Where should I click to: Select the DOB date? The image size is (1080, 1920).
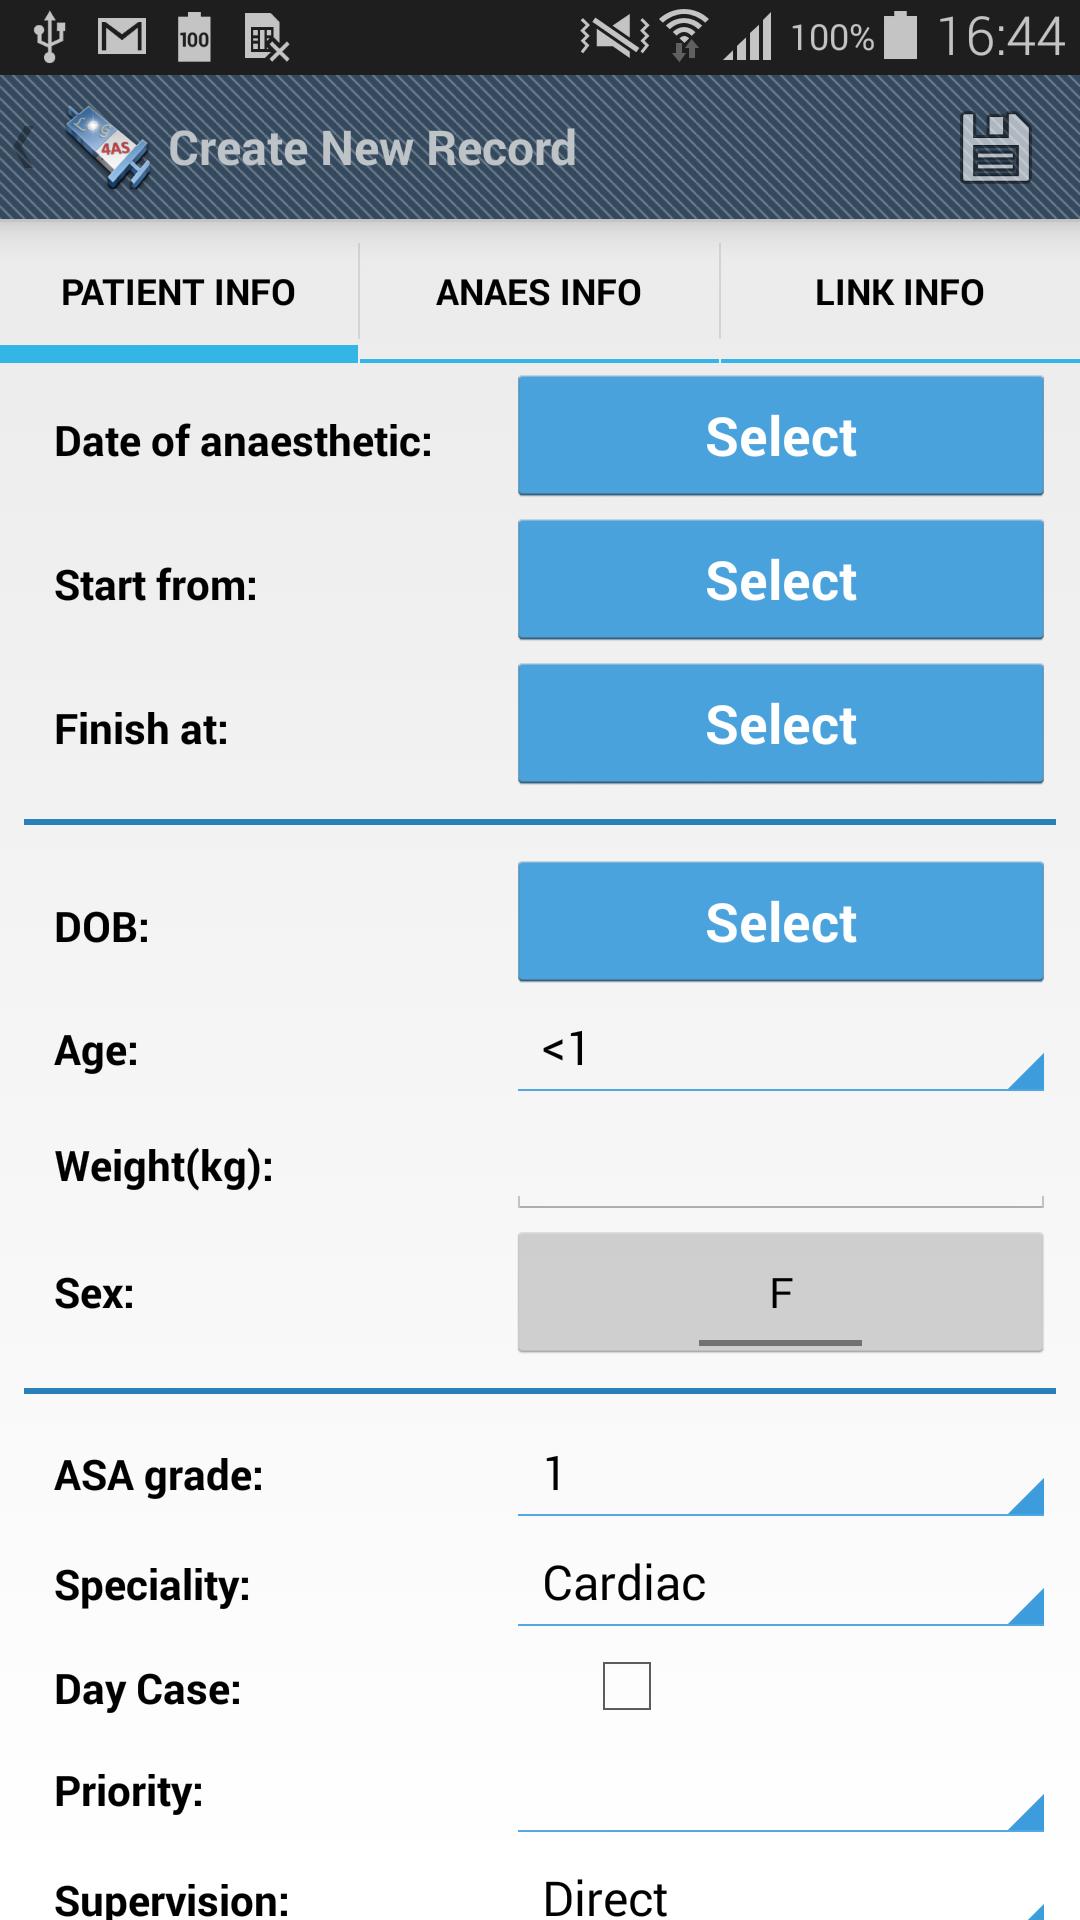(x=780, y=922)
